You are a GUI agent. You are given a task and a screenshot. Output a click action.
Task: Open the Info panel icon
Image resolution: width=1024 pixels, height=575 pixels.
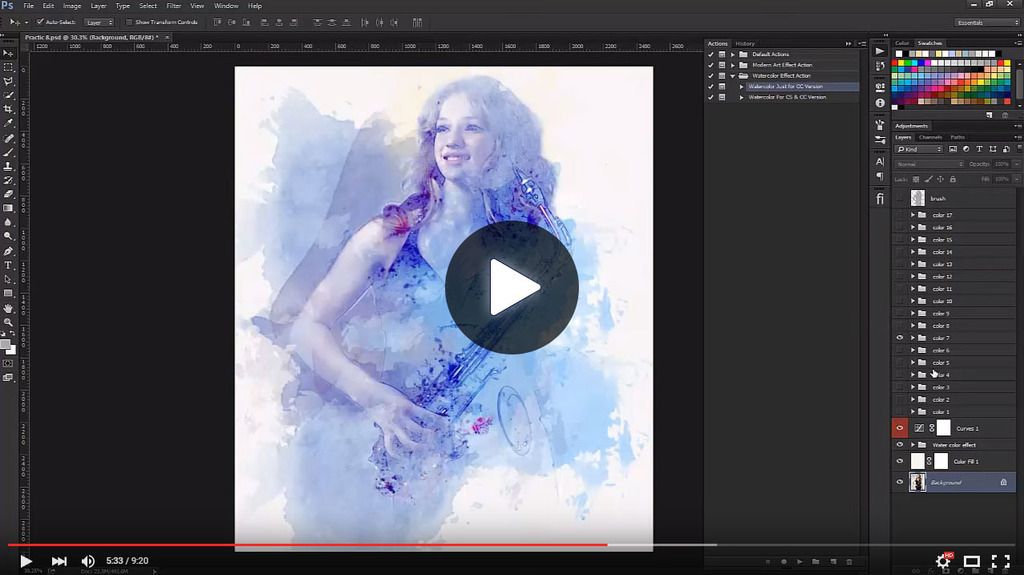[880, 103]
